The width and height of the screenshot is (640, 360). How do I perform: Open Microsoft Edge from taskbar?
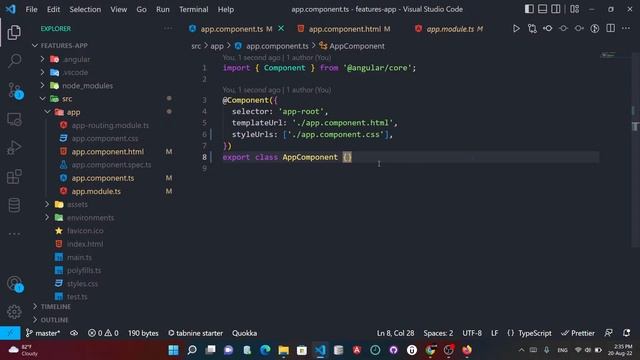(x=265, y=350)
